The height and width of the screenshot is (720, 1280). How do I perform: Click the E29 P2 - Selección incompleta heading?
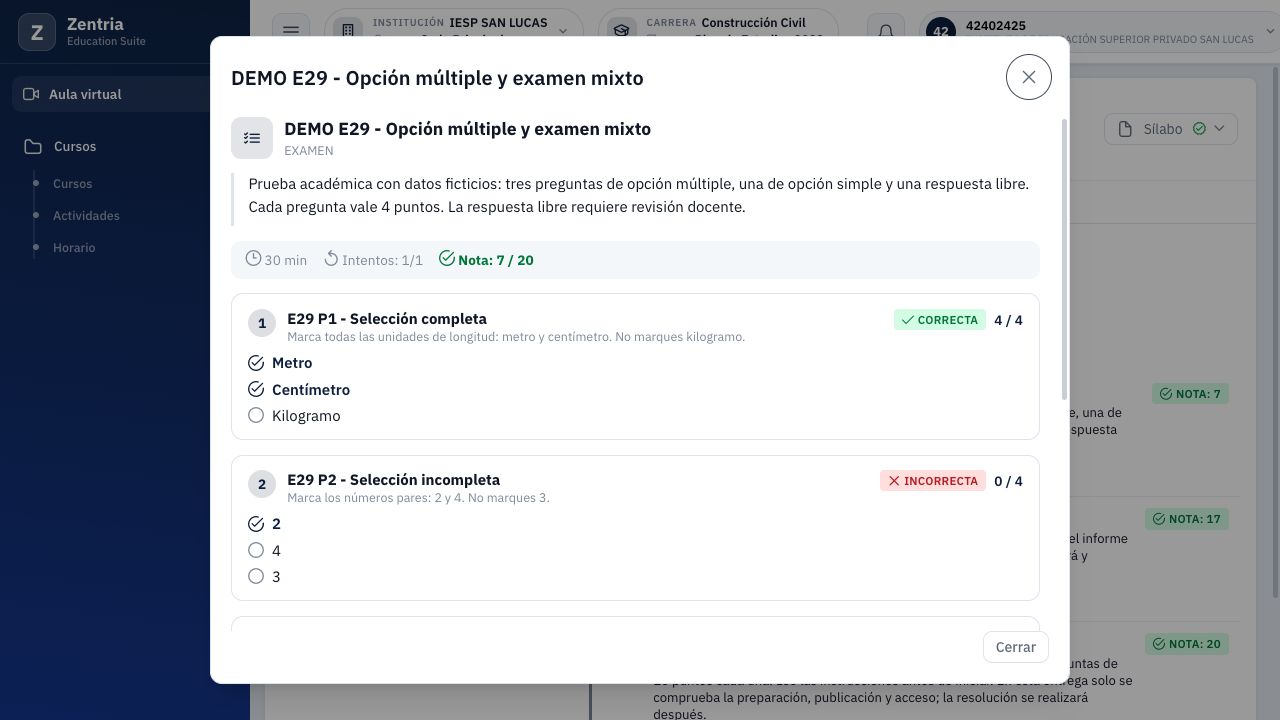pos(393,480)
